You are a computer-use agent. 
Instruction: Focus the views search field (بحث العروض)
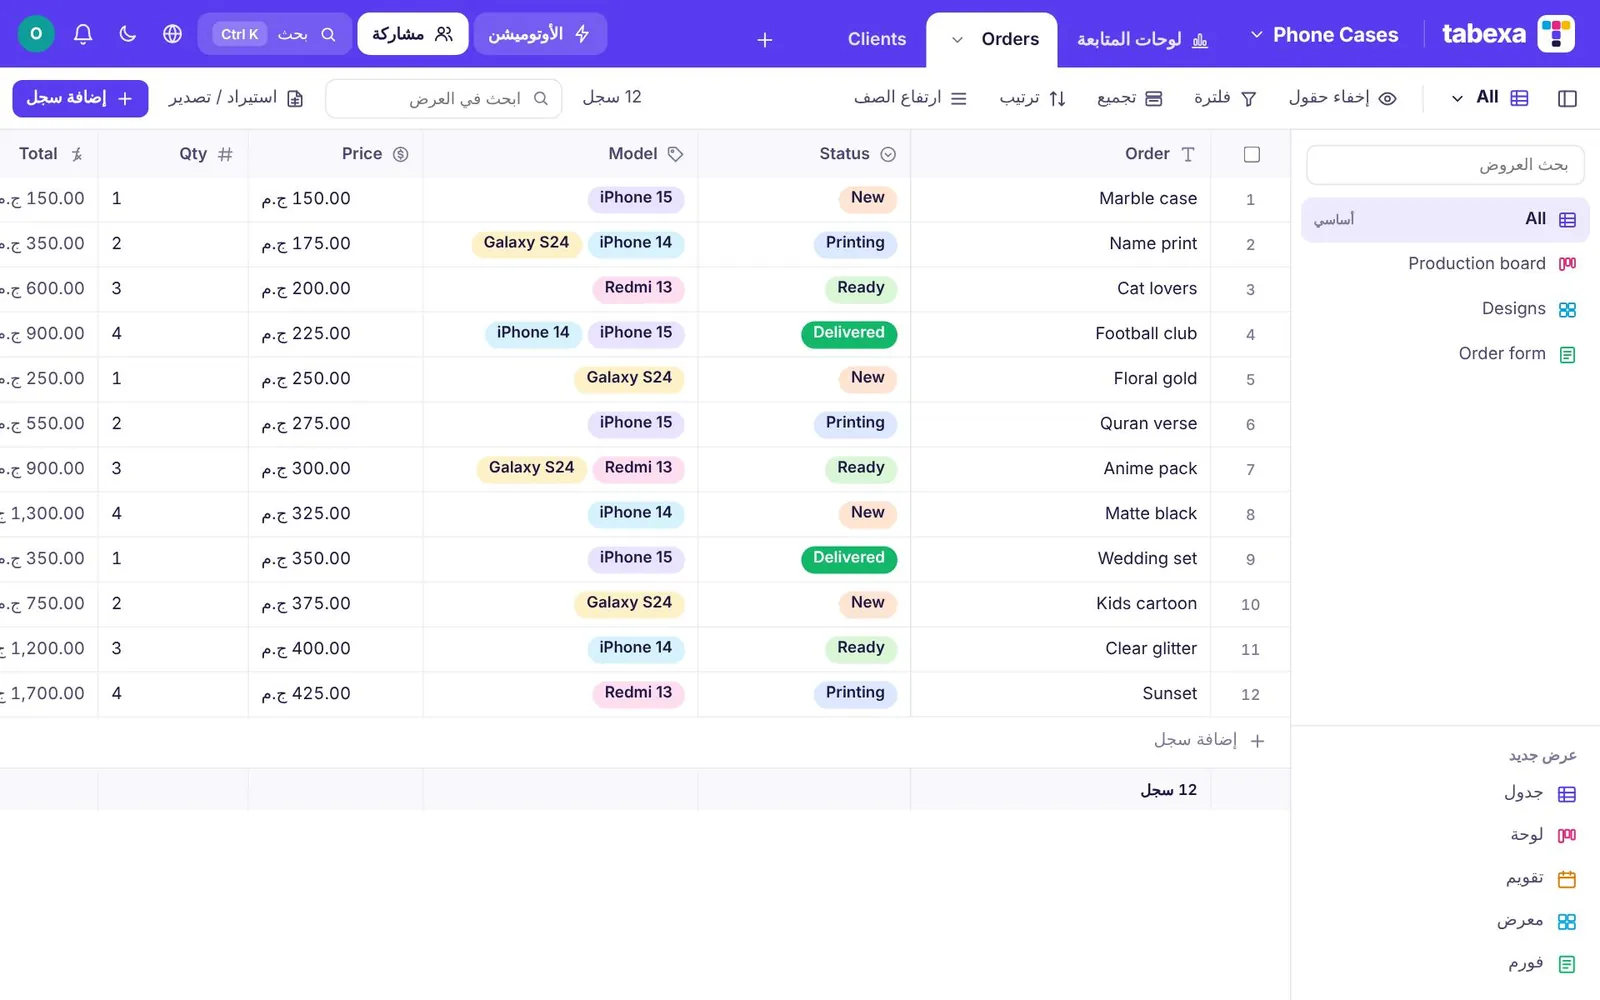click(x=1445, y=165)
